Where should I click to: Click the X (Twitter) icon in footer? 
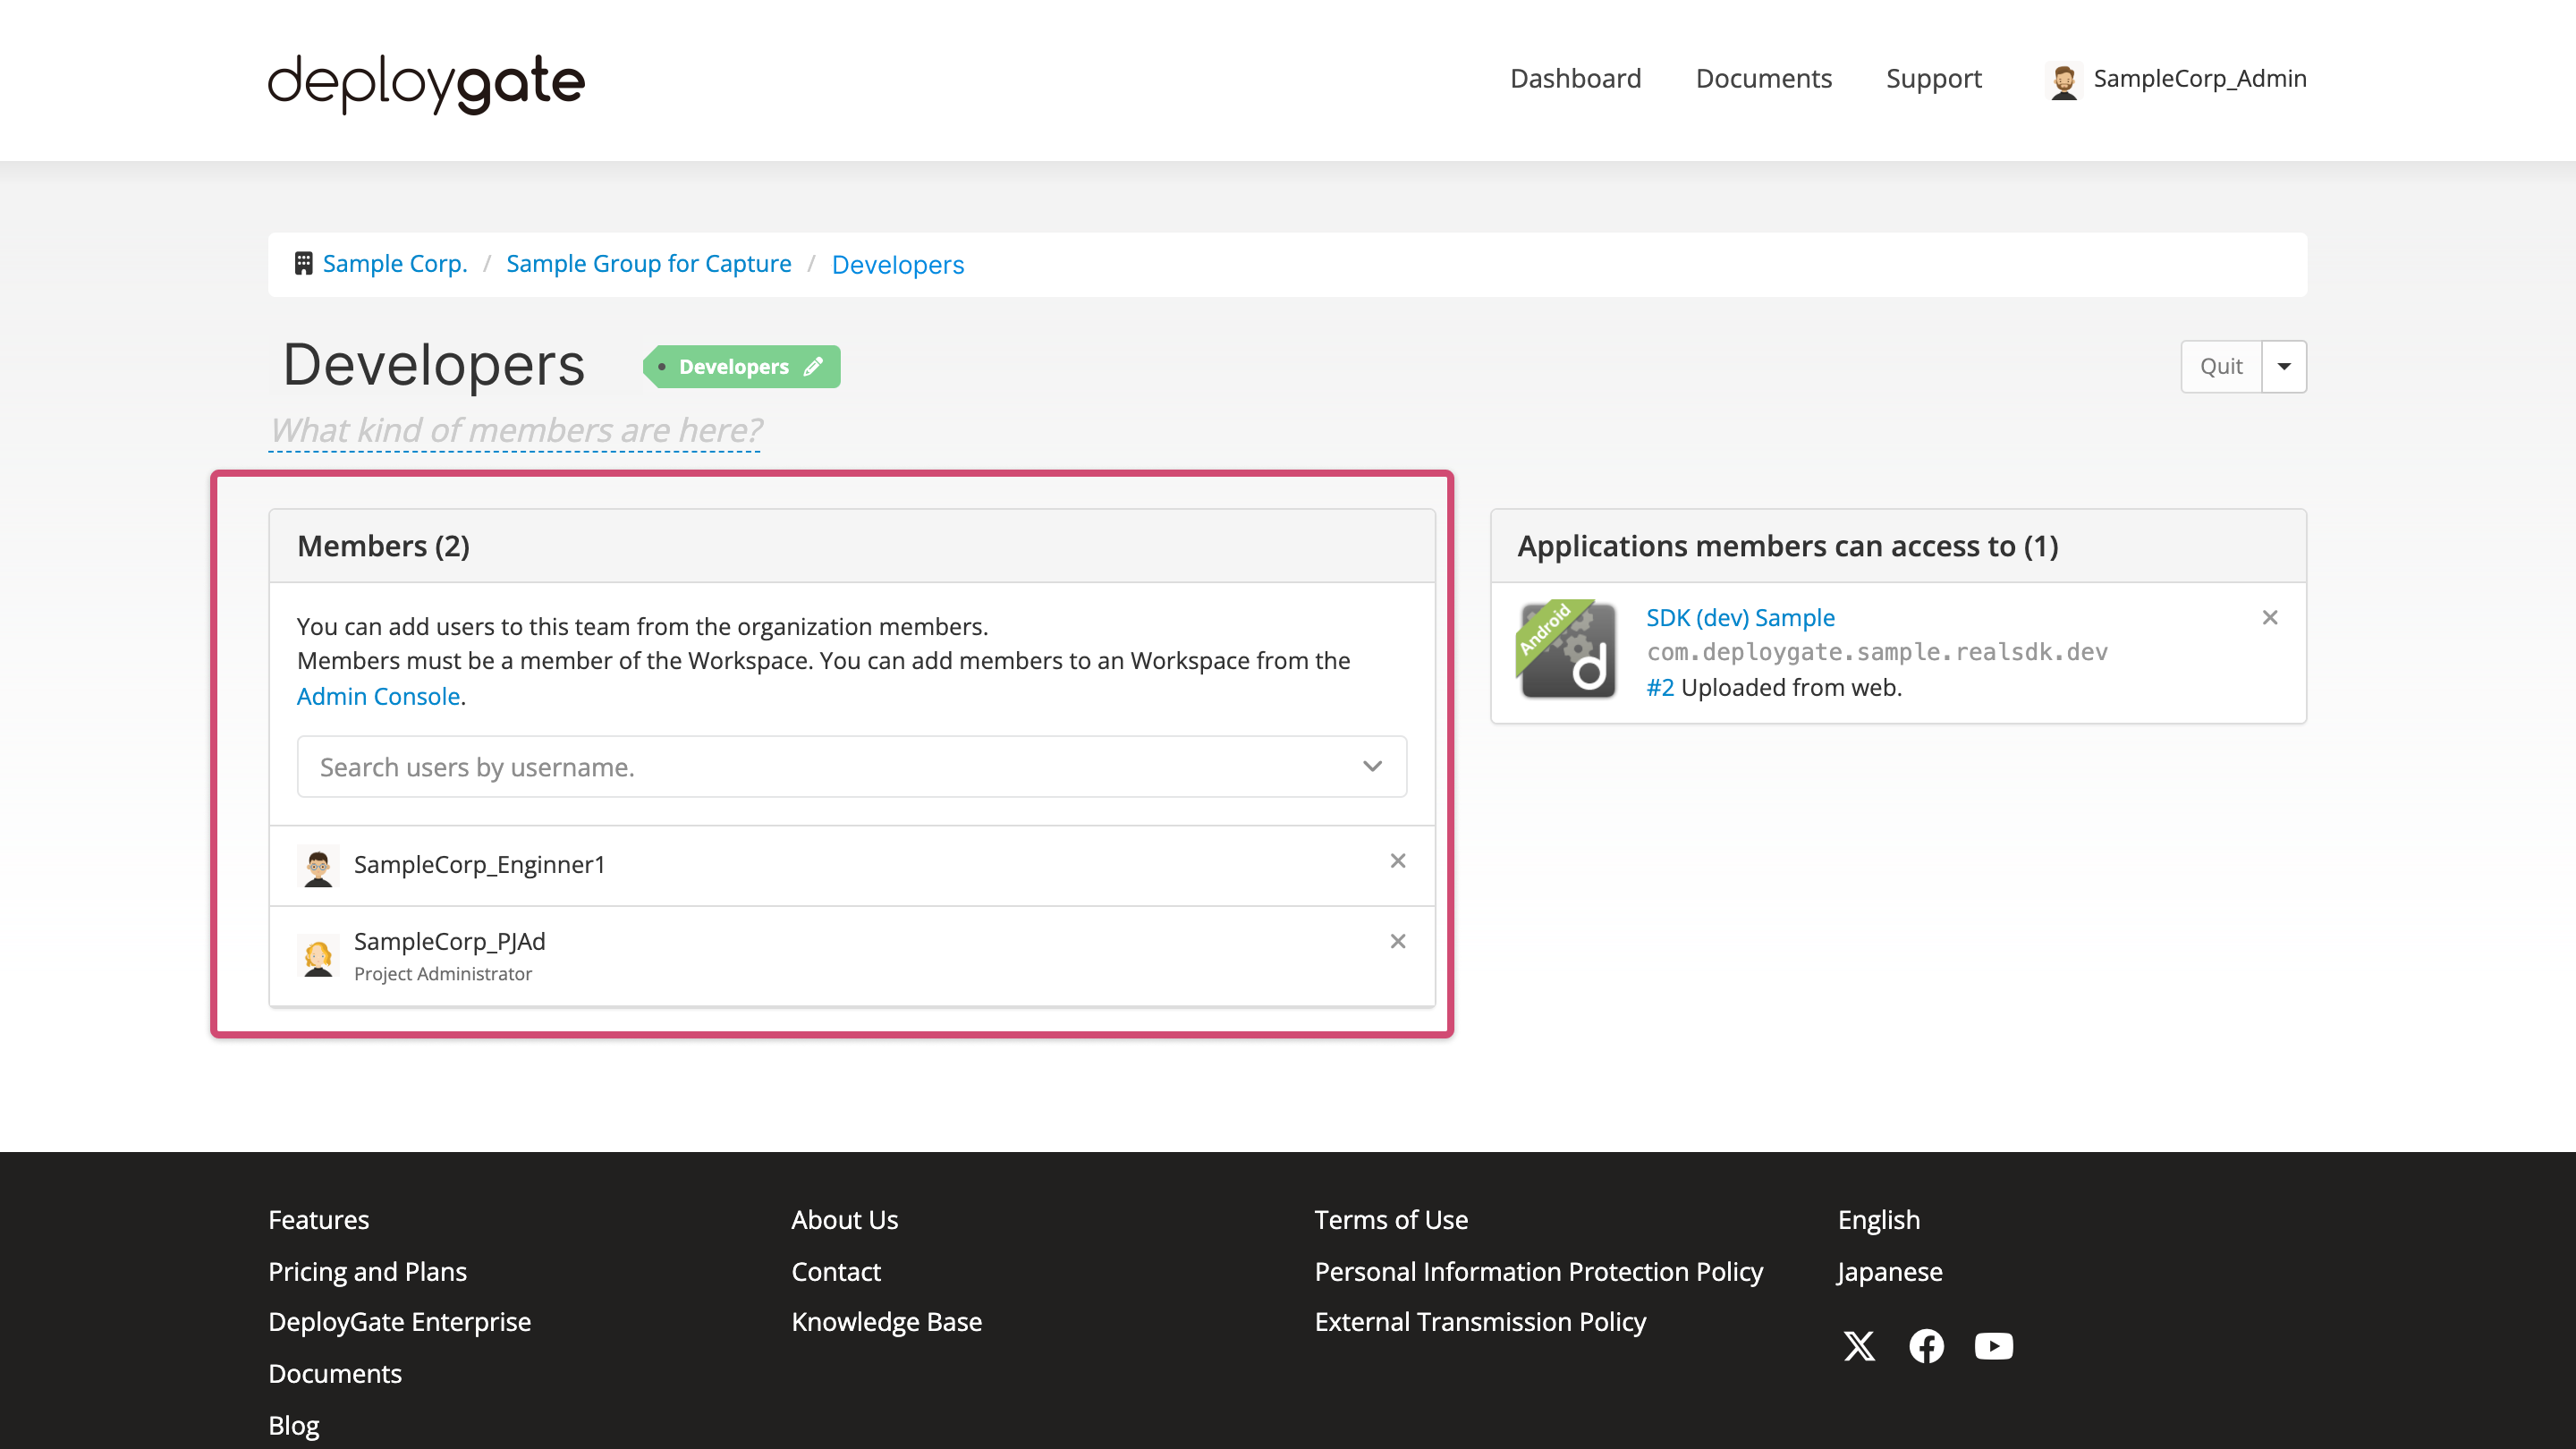1859,1346
